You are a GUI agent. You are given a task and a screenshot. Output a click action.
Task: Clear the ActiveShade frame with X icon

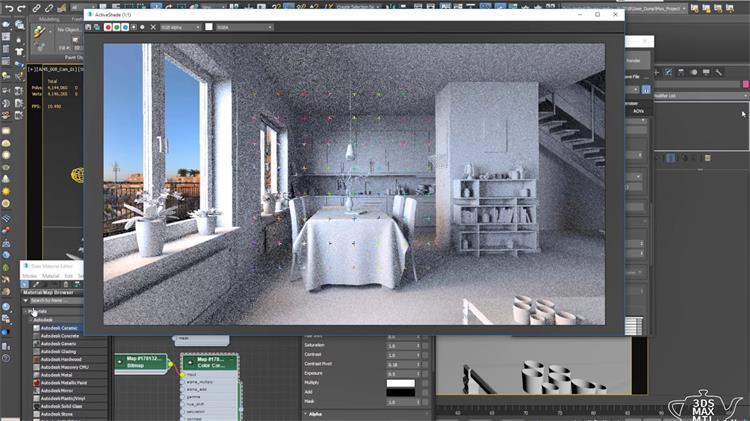click(x=153, y=27)
